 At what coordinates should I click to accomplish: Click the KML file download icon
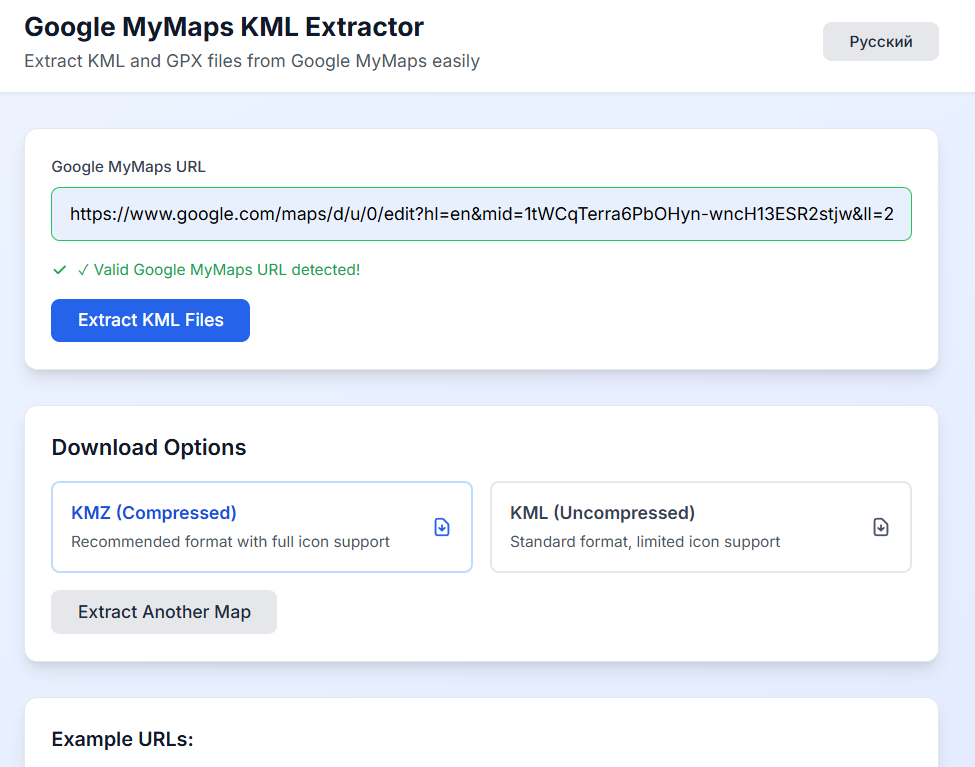(880, 527)
